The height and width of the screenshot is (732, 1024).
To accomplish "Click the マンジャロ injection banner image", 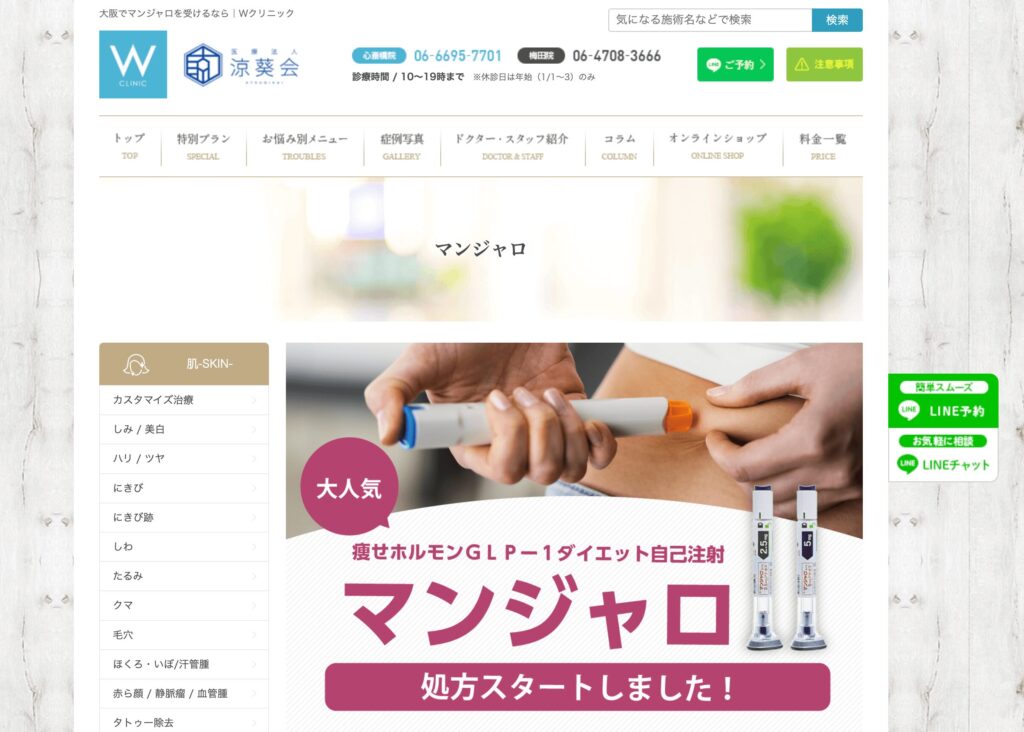I will click(574, 537).
